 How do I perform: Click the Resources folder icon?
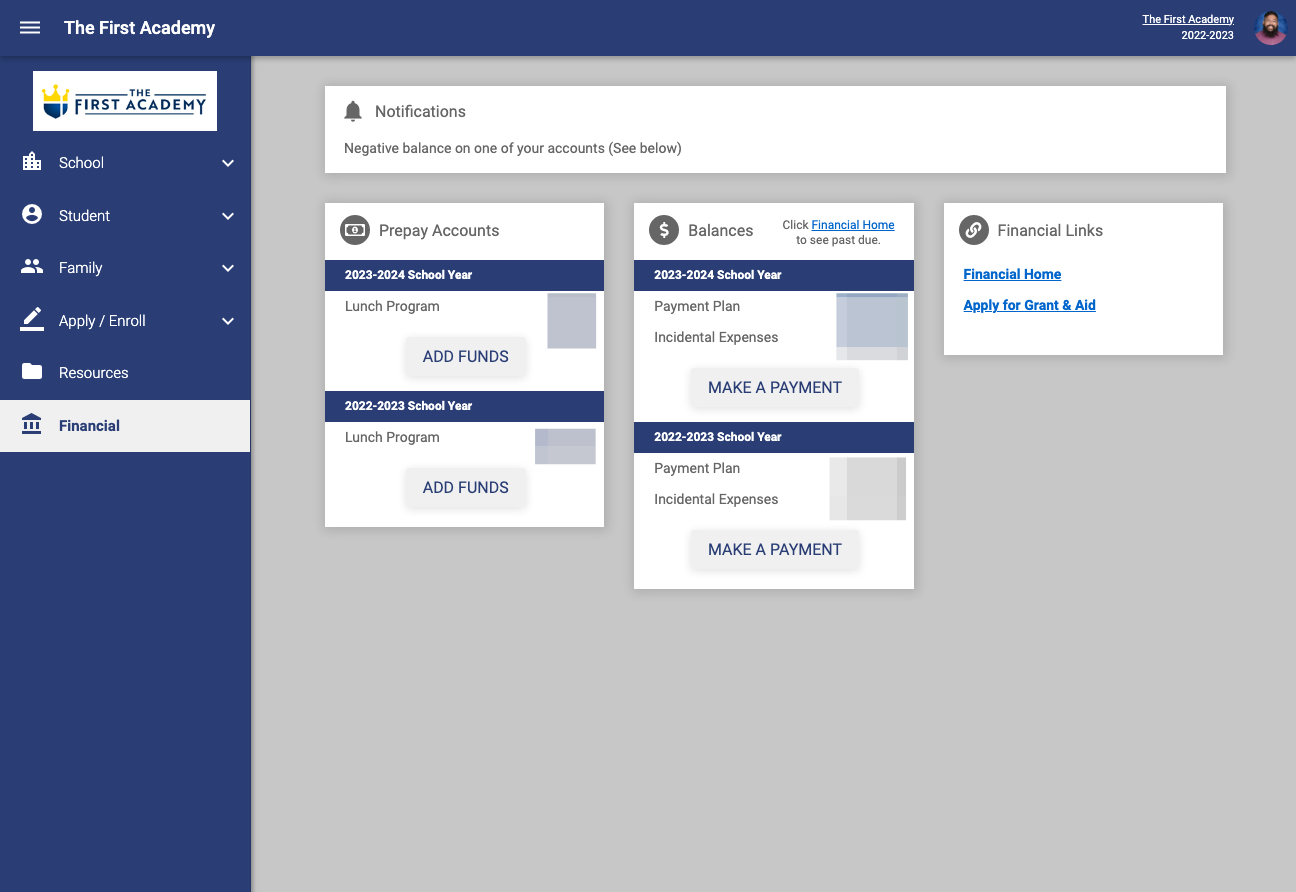click(32, 372)
